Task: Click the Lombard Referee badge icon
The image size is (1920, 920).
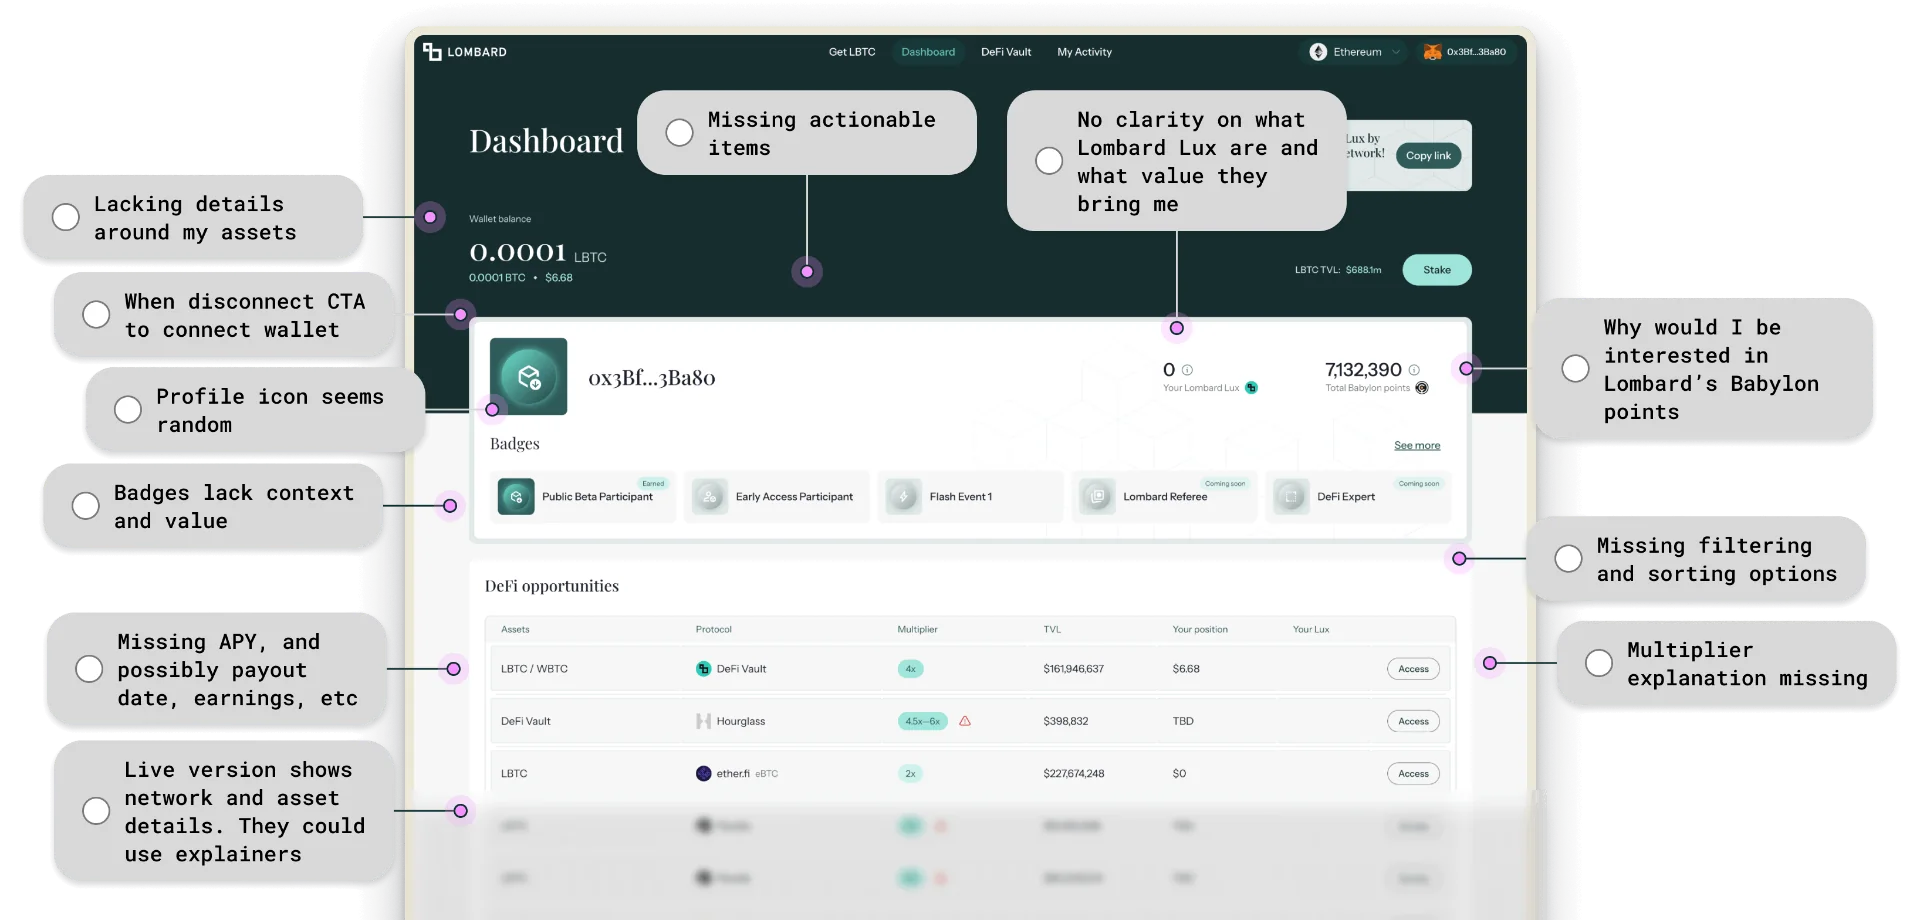Action: tap(1097, 496)
